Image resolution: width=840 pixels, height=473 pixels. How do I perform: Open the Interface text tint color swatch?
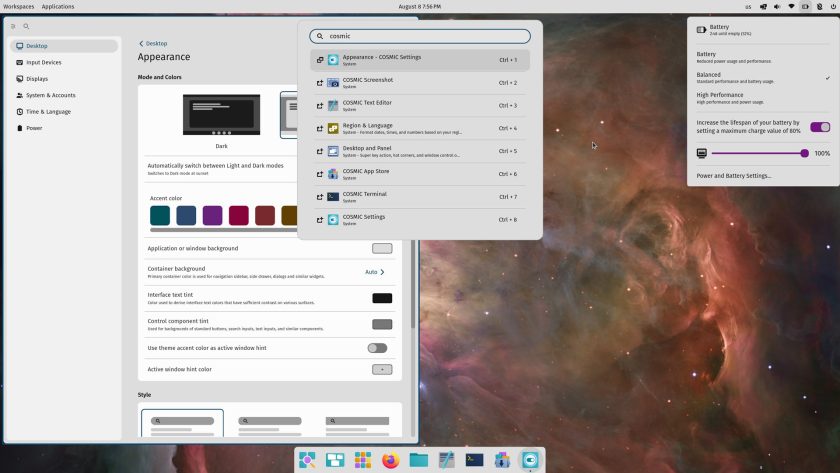coord(382,298)
